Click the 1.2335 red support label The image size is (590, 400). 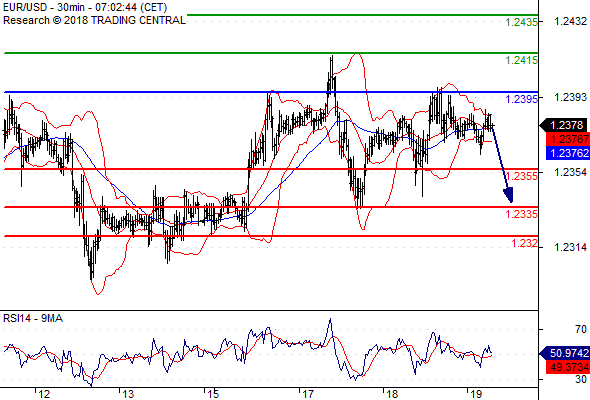coord(522,214)
